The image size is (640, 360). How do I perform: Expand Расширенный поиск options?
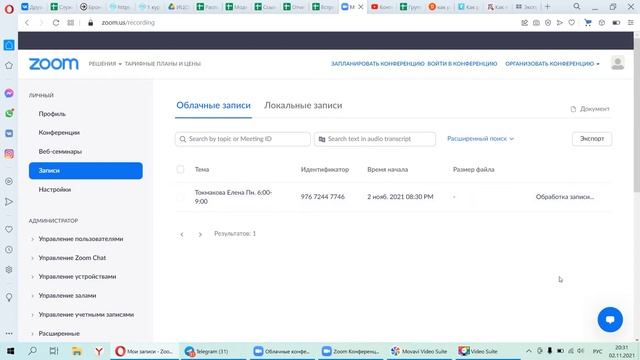(480, 139)
